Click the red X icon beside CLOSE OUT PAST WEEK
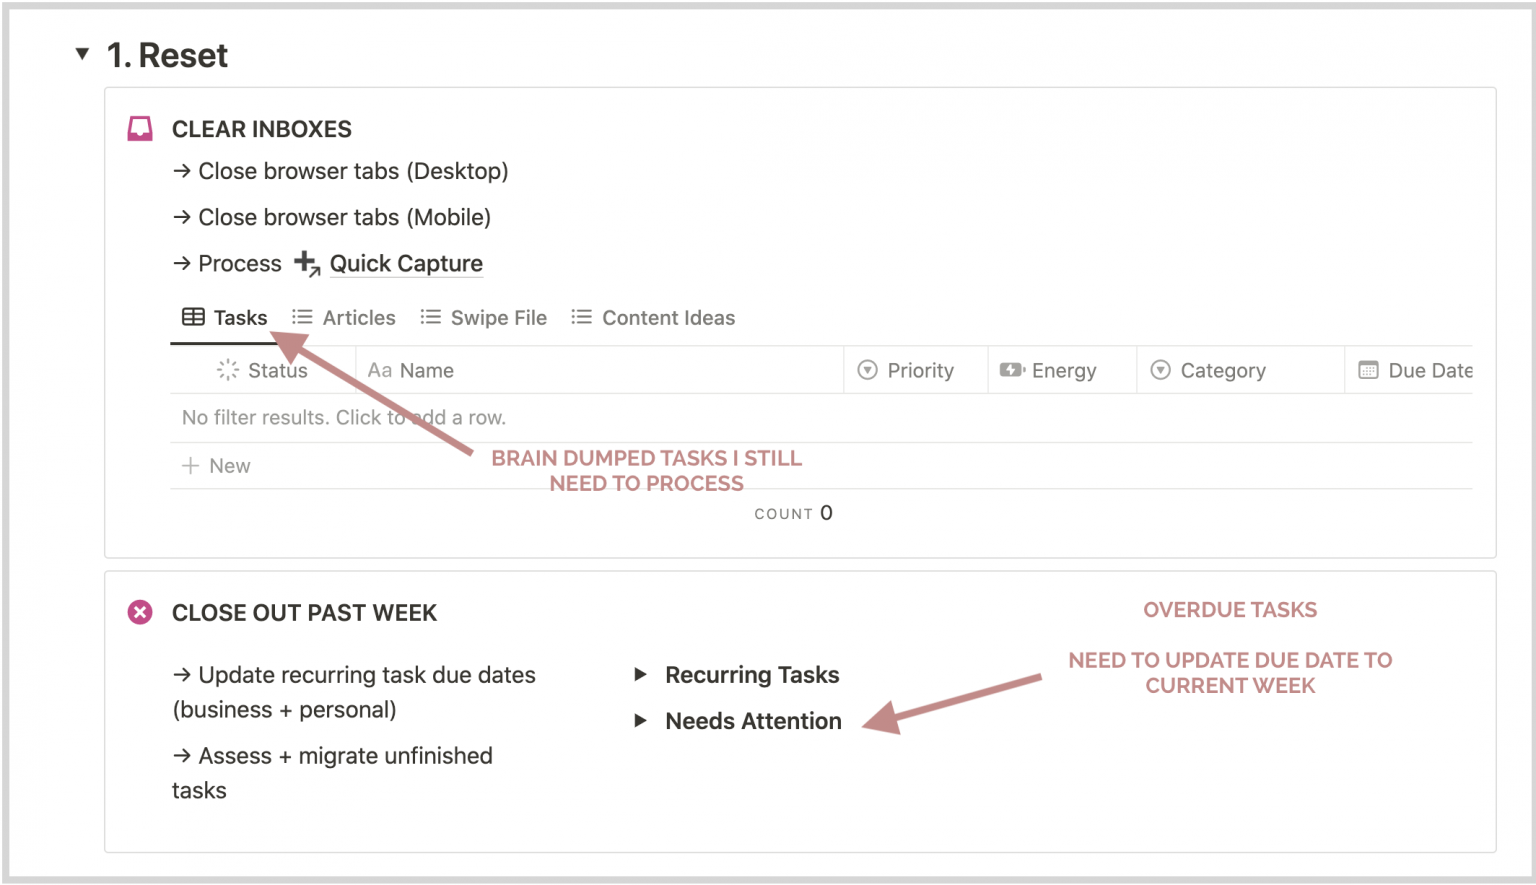 tap(140, 612)
